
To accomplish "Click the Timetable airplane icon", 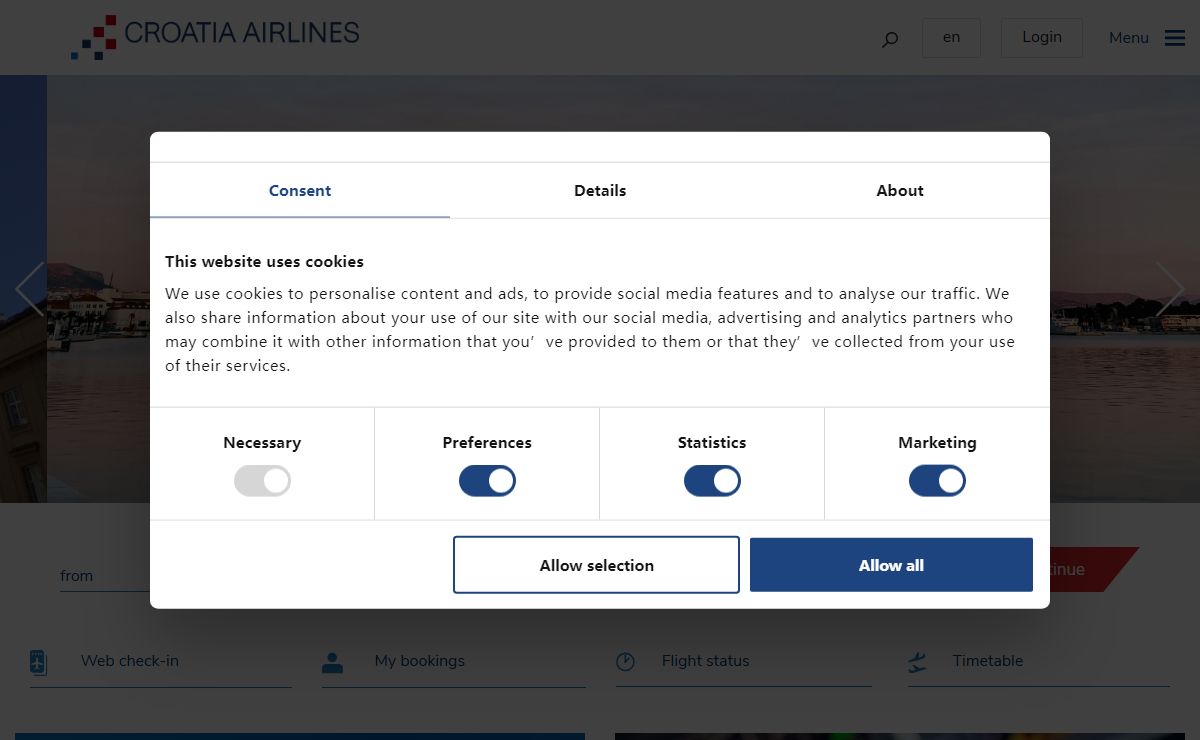I will tap(917, 662).
